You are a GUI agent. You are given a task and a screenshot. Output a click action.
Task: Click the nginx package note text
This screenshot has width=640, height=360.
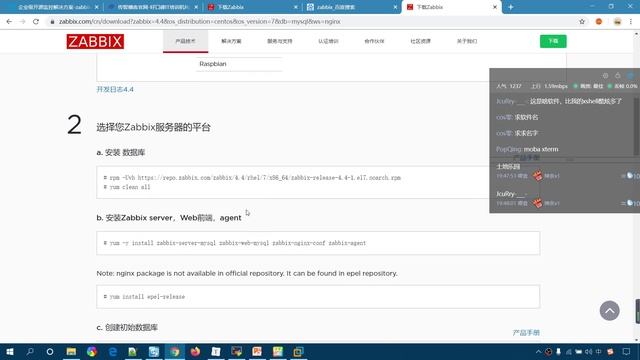(247, 273)
